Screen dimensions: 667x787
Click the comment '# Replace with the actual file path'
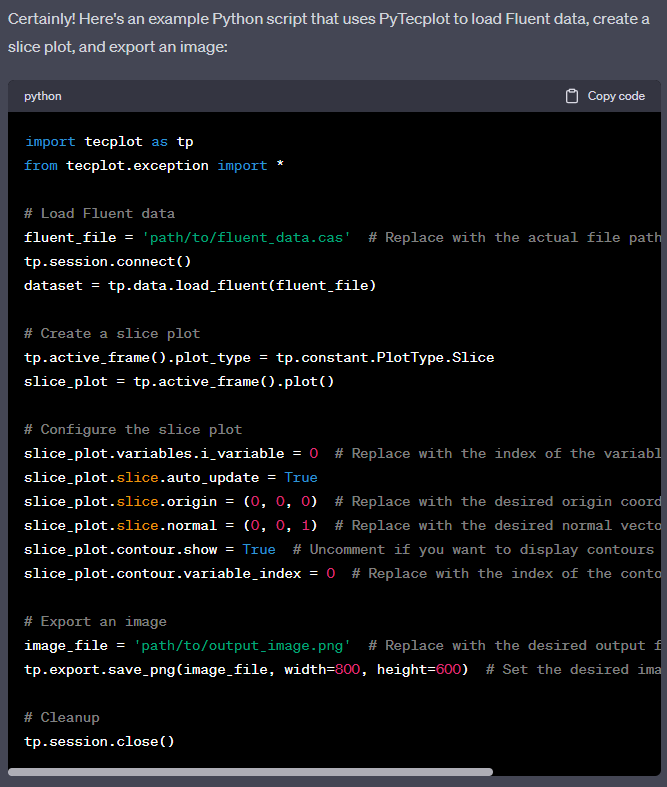[514, 237]
